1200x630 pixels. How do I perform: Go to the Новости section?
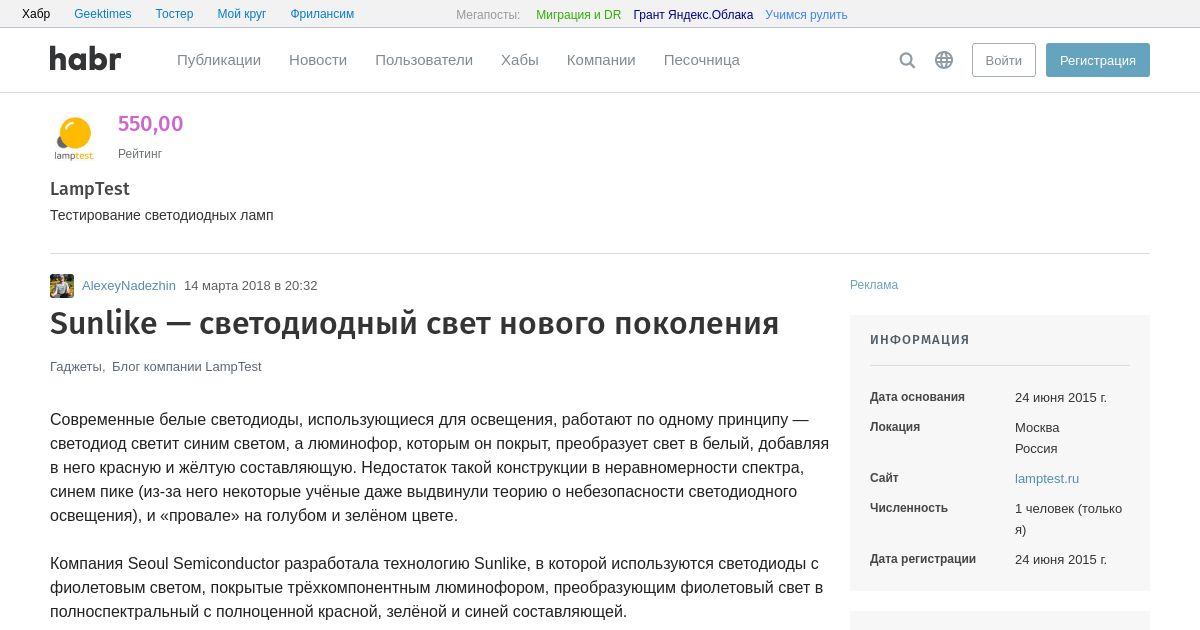click(x=318, y=60)
